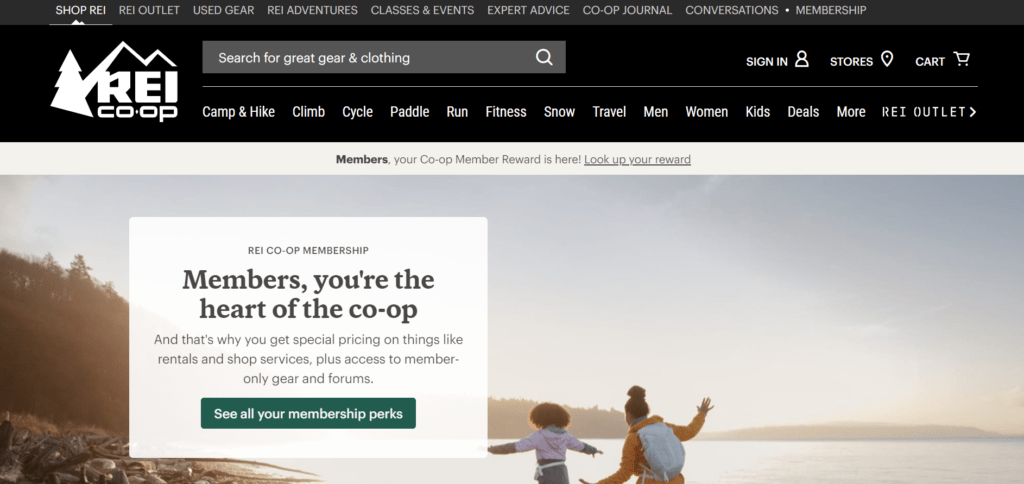Switch to the Used Gear tab

[223, 10]
